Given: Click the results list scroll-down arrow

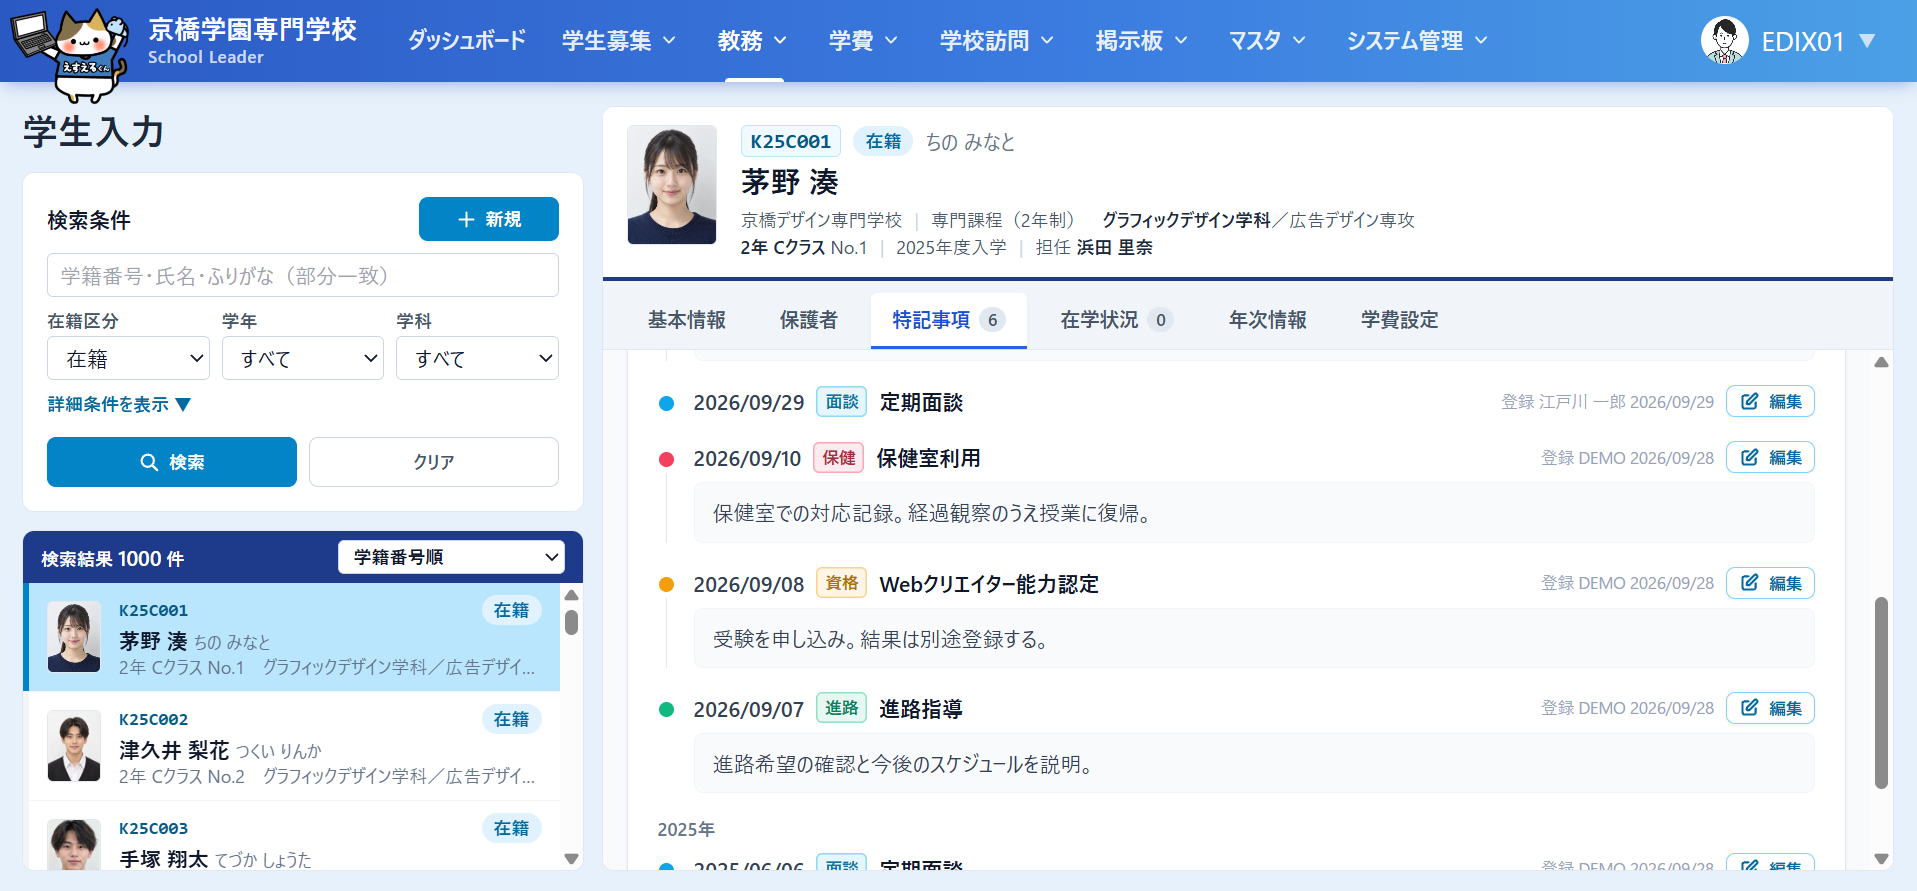Looking at the screenshot, I should click(x=571, y=859).
